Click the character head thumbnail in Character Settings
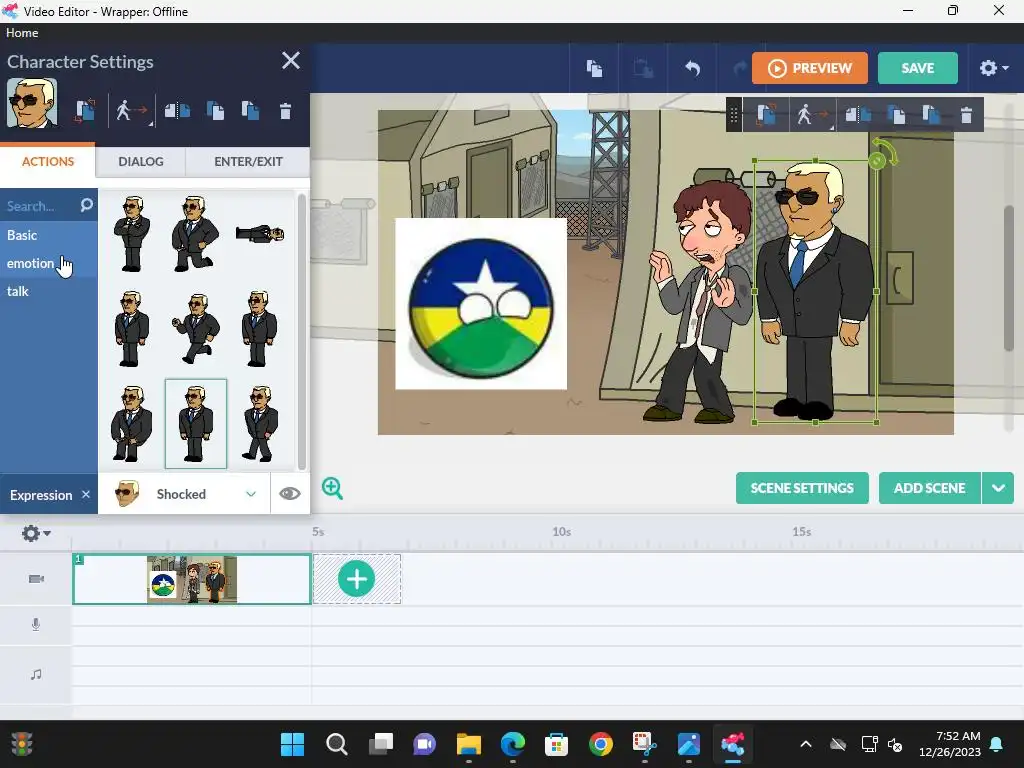This screenshot has width=1024, height=768. (32, 103)
